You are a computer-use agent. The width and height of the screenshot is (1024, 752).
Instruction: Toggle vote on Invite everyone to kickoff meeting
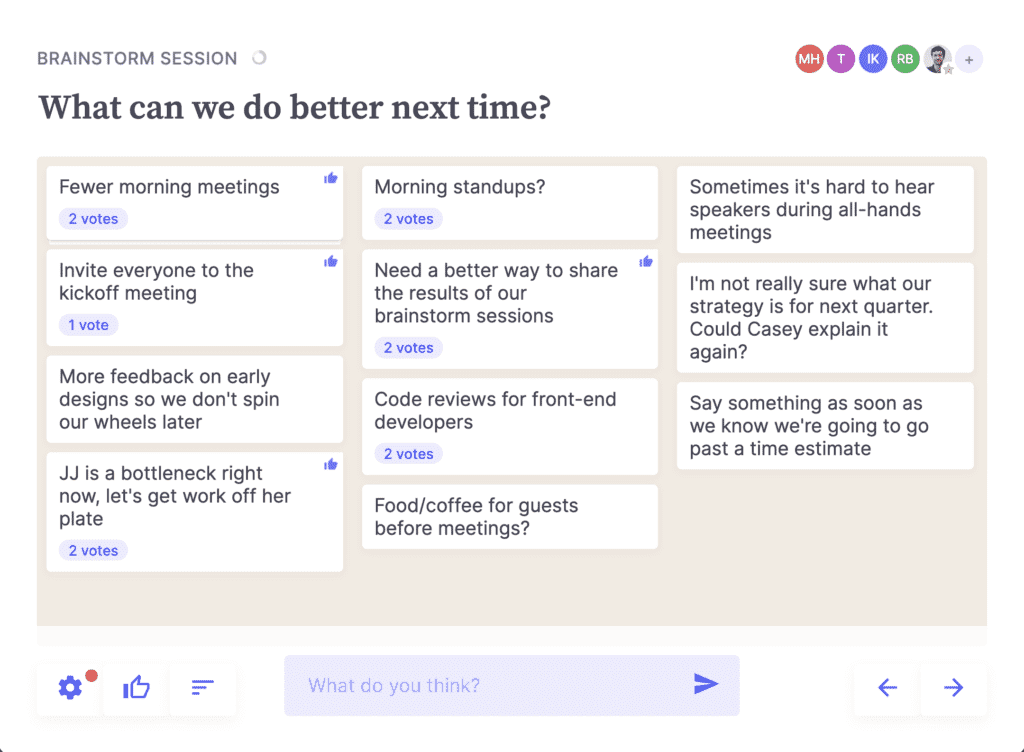pos(330,262)
